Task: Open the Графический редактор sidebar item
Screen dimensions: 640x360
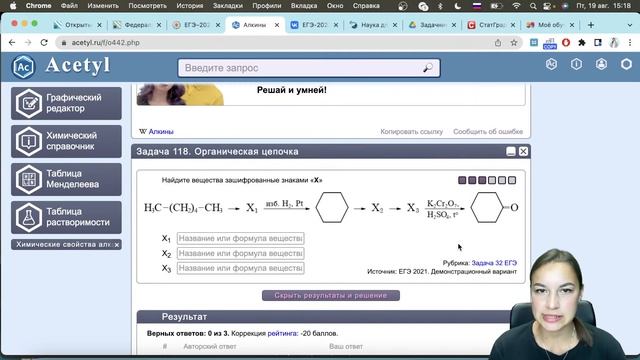Action: pos(66,103)
